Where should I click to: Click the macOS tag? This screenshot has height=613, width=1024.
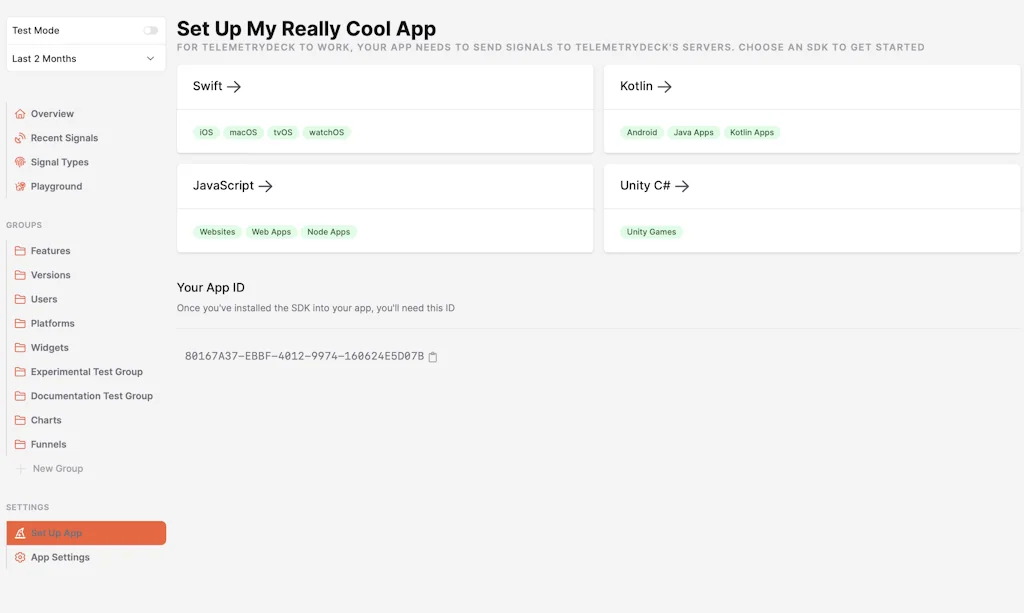pos(243,133)
